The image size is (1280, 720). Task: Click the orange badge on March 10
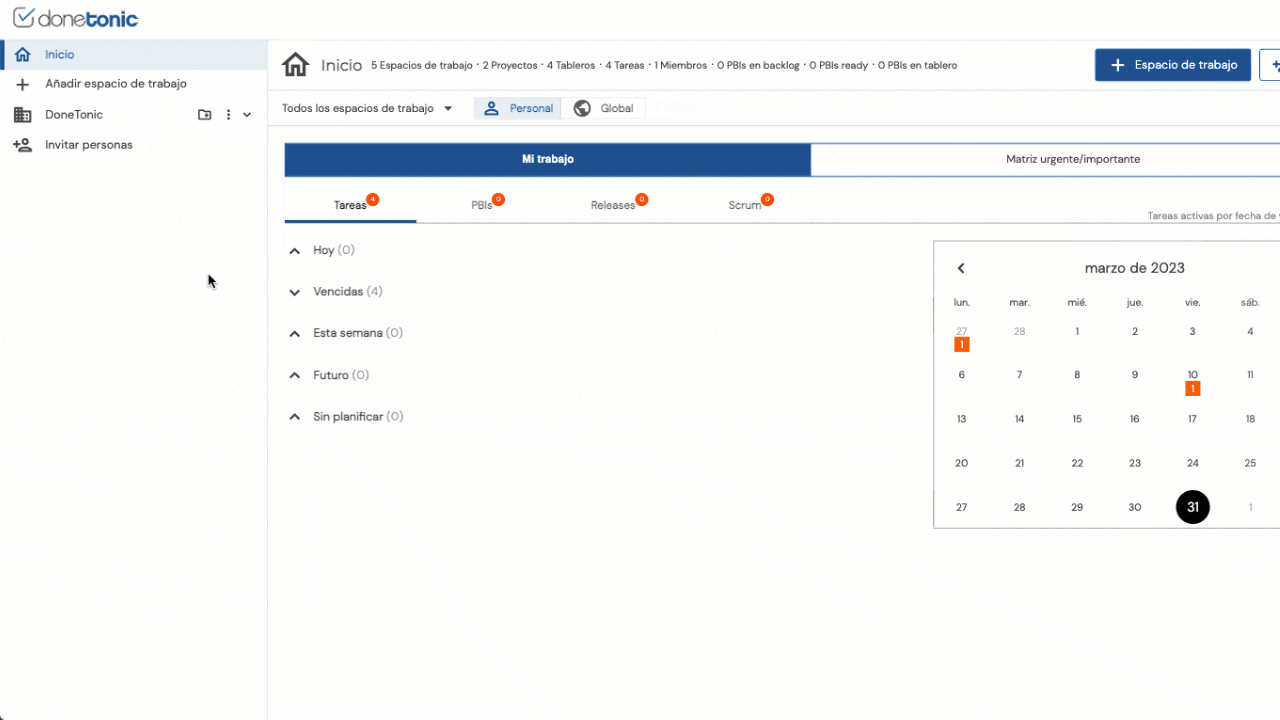click(1192, 388)
